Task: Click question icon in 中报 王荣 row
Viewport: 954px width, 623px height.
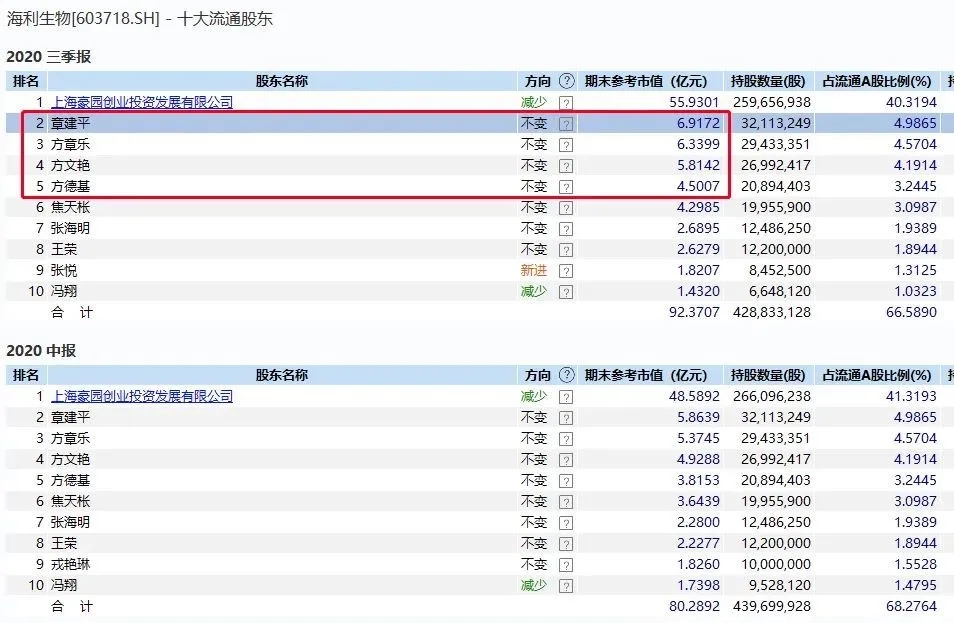Action: (x=566, y=544)
